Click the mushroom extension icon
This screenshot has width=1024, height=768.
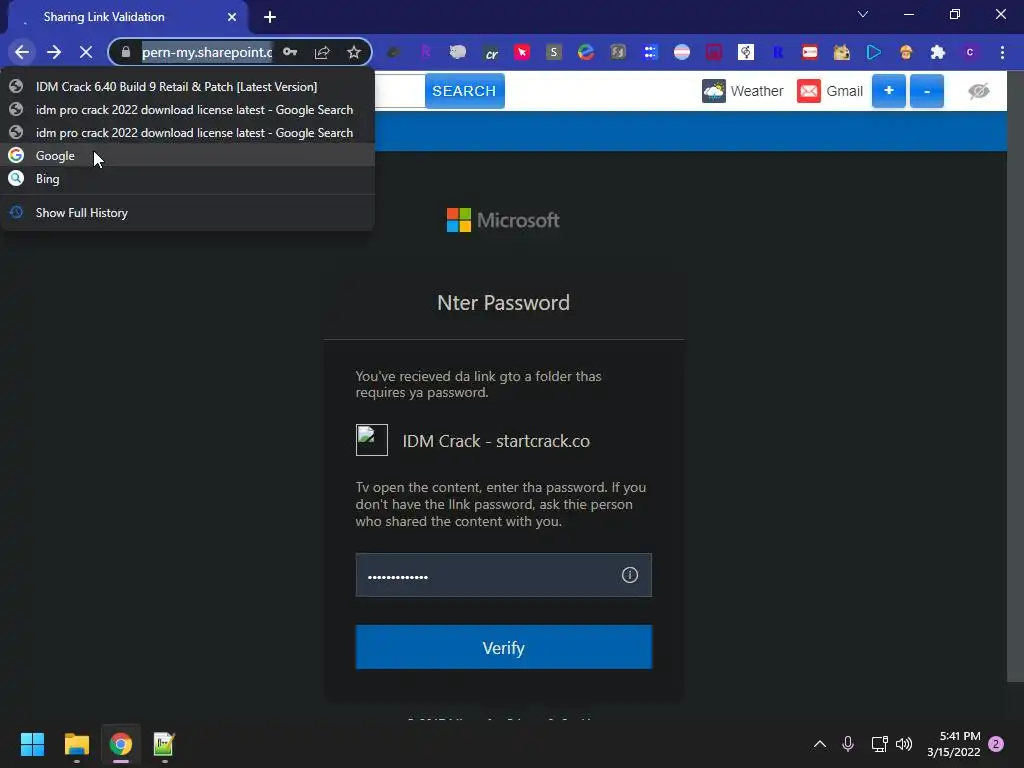pyautogui.click(x=906, y=52)
